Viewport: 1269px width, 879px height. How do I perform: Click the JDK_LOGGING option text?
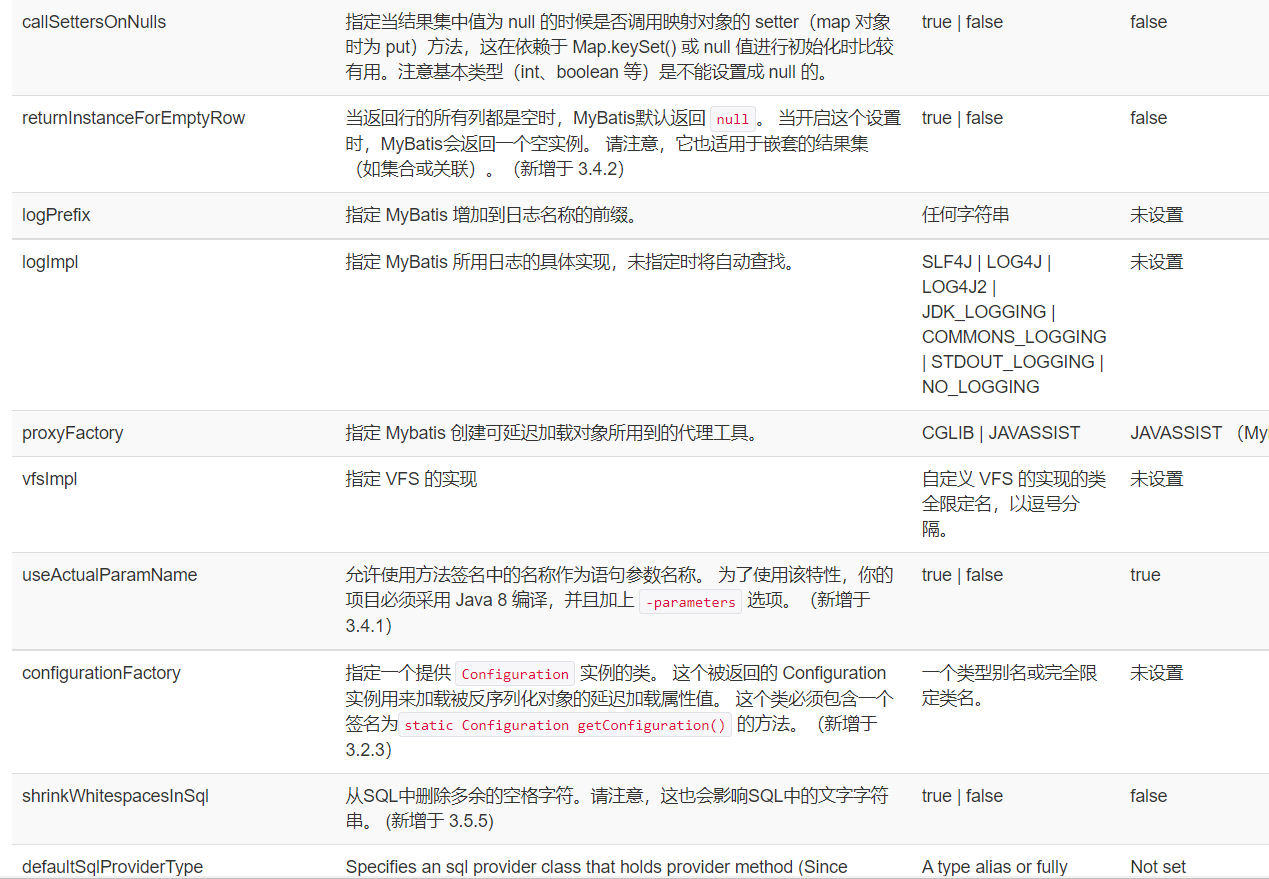(x=984, y=312)
